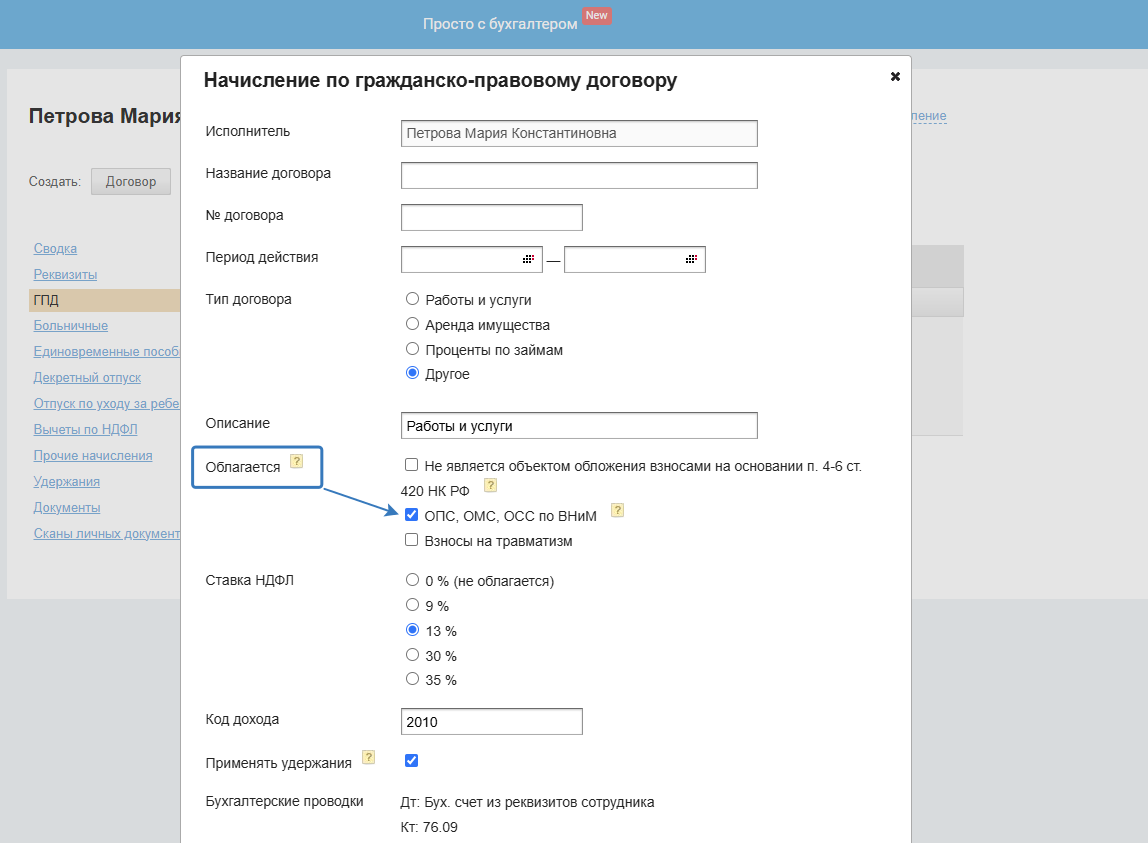Go to Больничные in the sidebar
Image resolution: width=1148 pixels, height=843 pixels.
70,326
